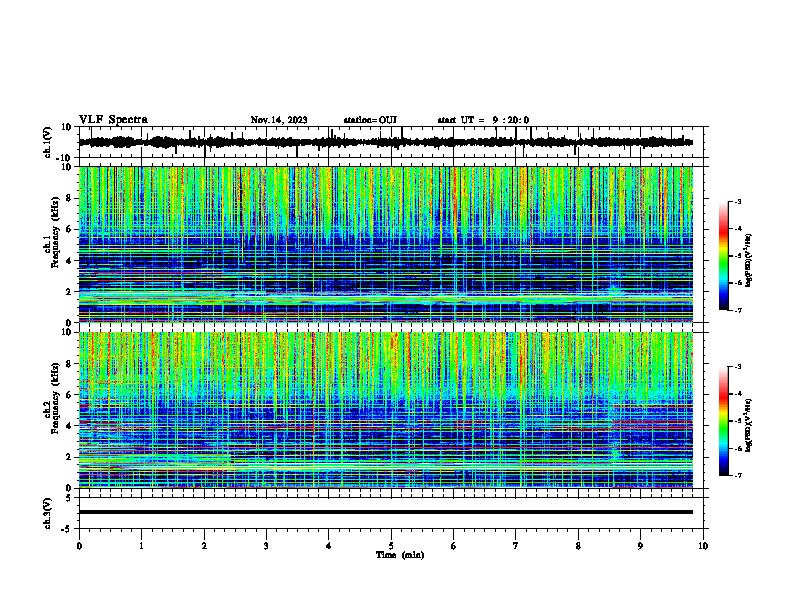Click the '8' kHz tick of ch.1 spectrogram
The height and width of the screenshot is (612, 792).
70,198
